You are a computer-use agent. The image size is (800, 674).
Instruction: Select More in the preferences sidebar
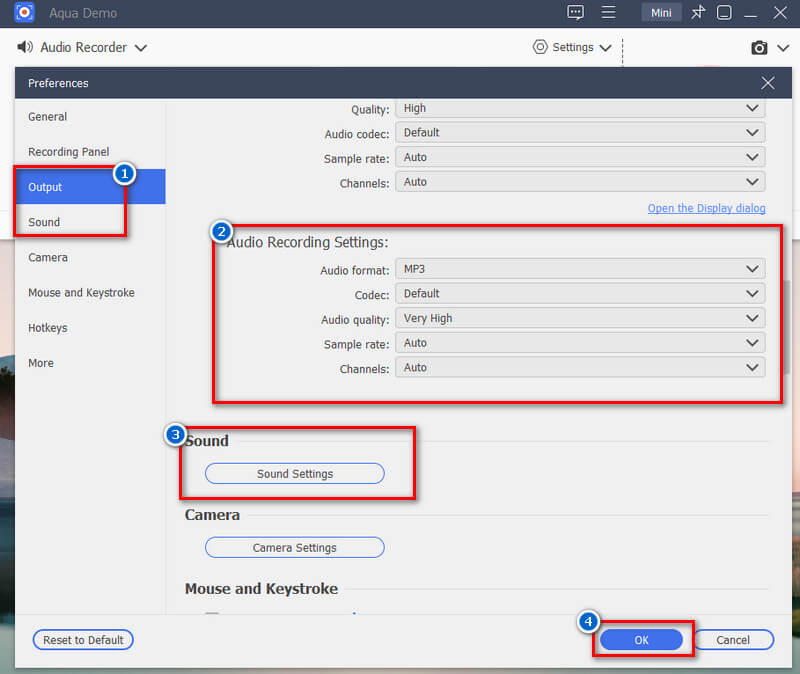[40, 362]
